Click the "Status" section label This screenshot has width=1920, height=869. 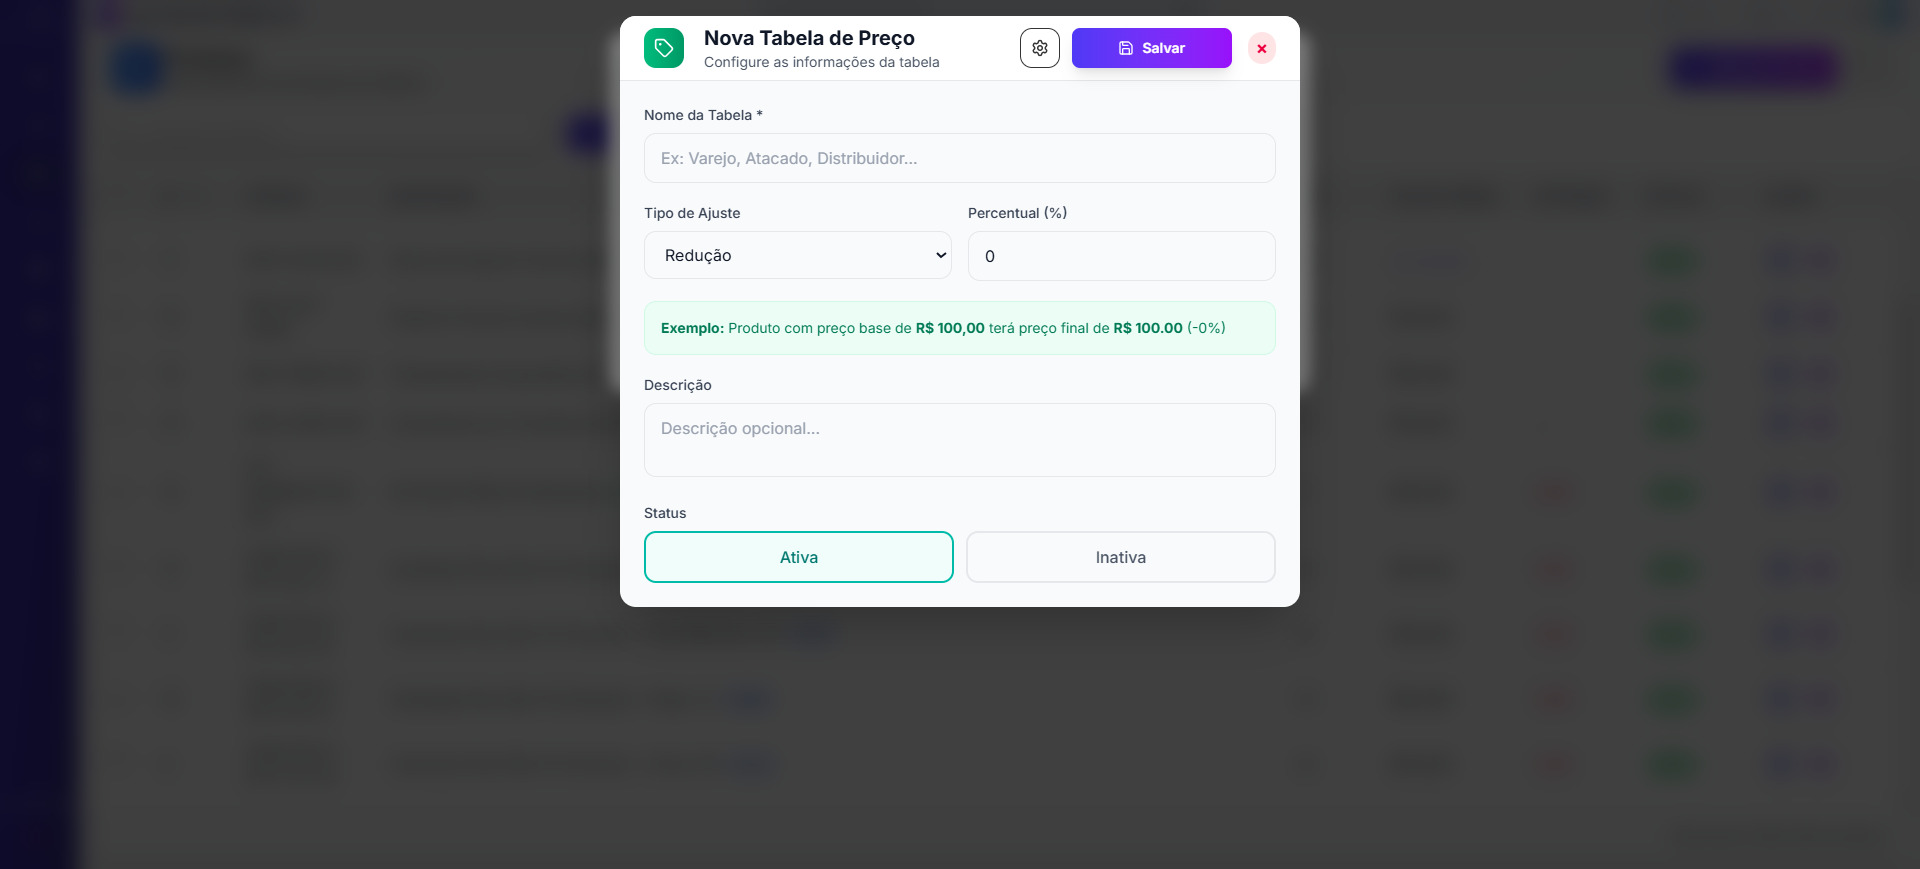pyautogui.click(x=665, y=513)
